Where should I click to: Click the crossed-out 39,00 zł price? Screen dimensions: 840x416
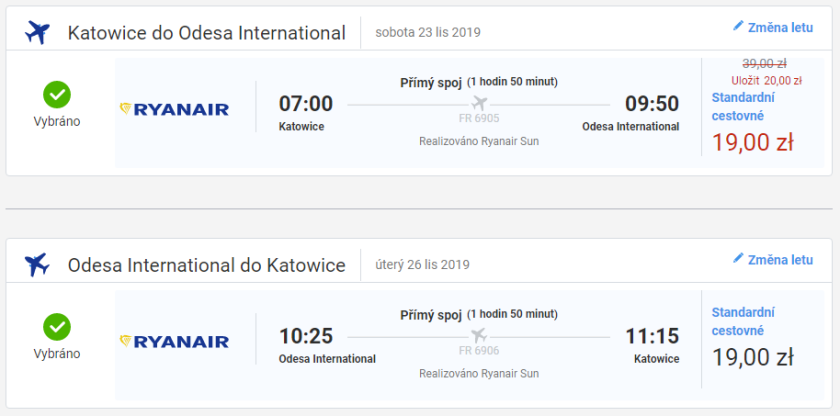pyautogui.click(x=764, y=62)
